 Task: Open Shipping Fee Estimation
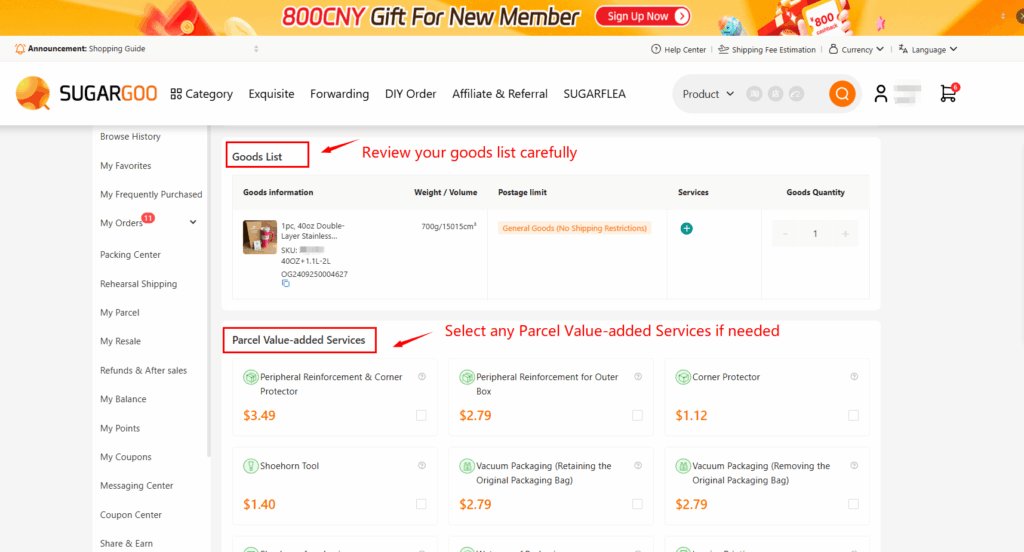point(767,50)
